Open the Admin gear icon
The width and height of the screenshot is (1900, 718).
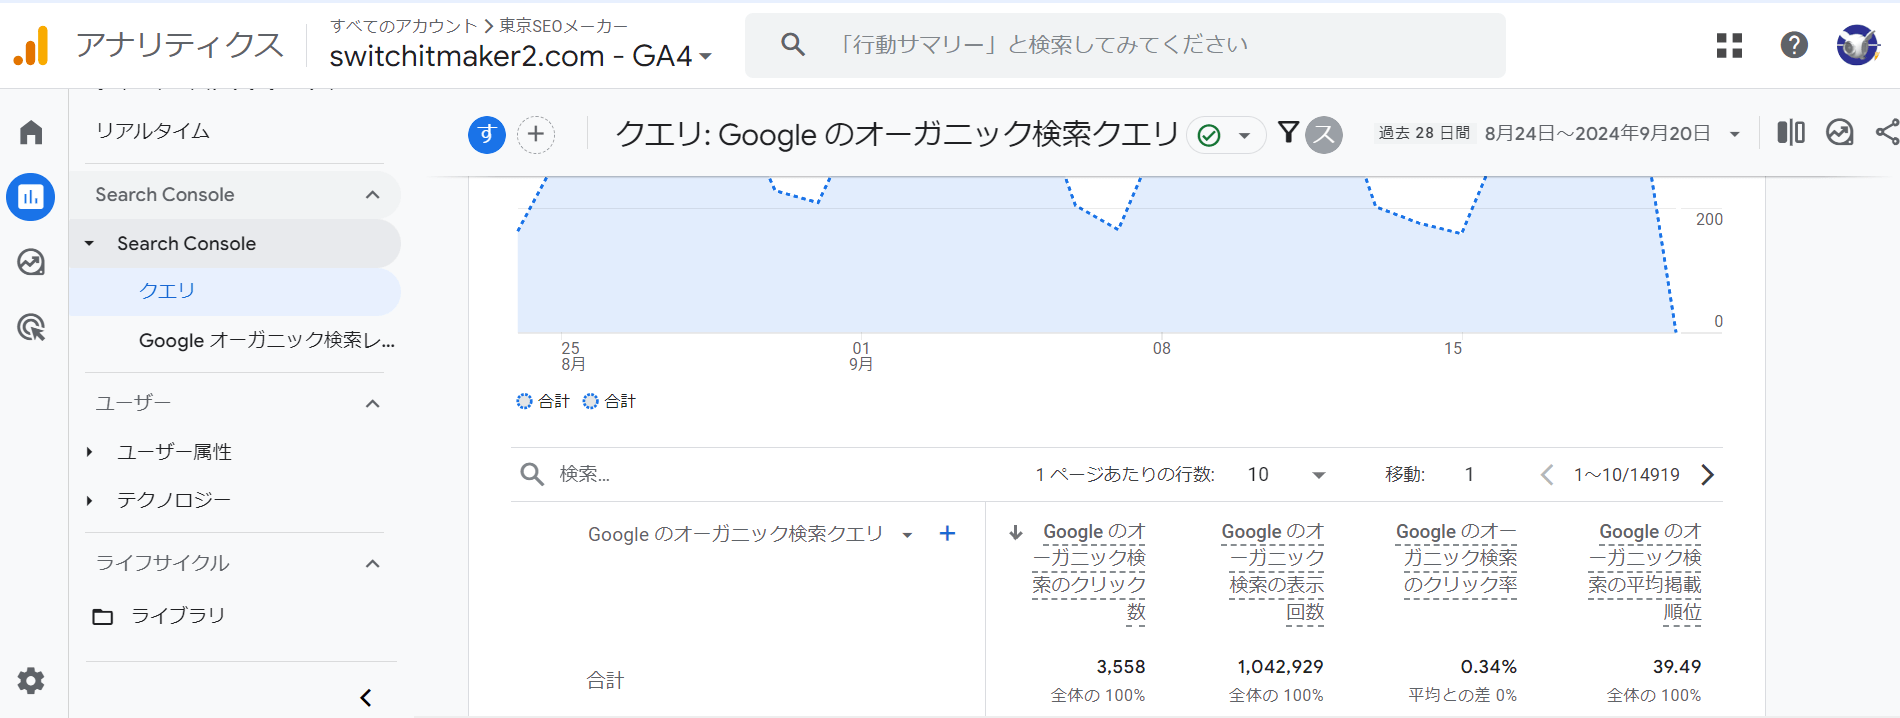[31, 681]
